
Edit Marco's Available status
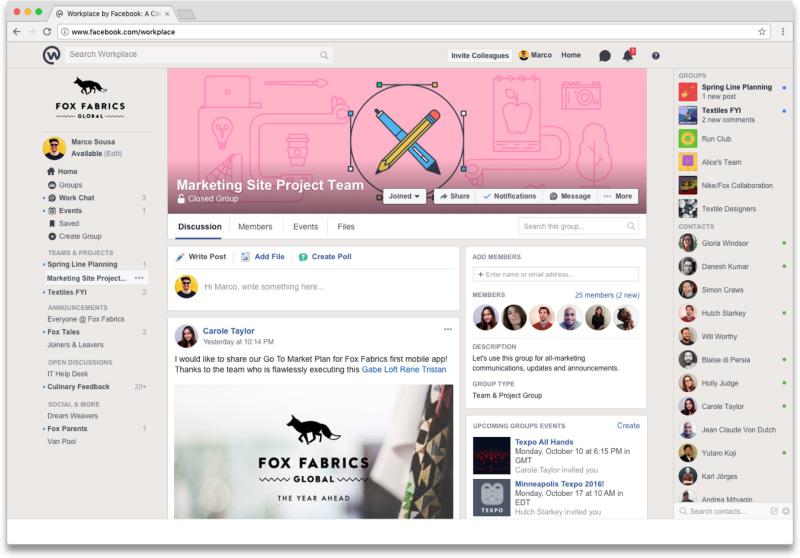(113, 154)
